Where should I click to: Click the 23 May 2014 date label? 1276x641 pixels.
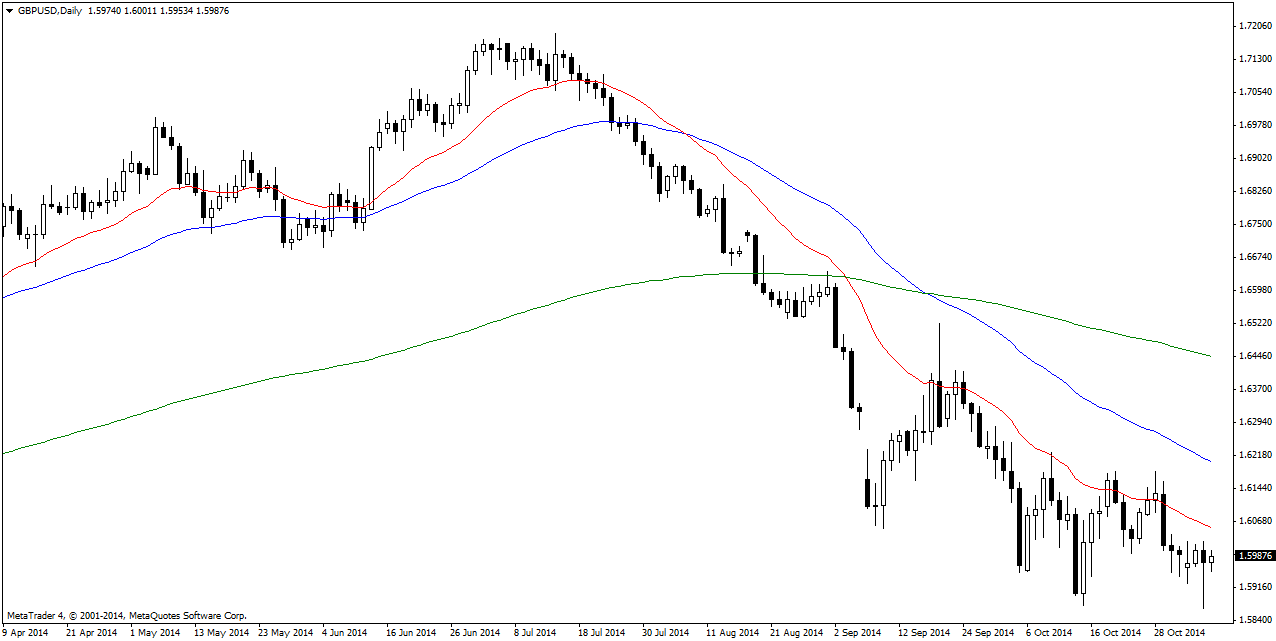point(284,632)
